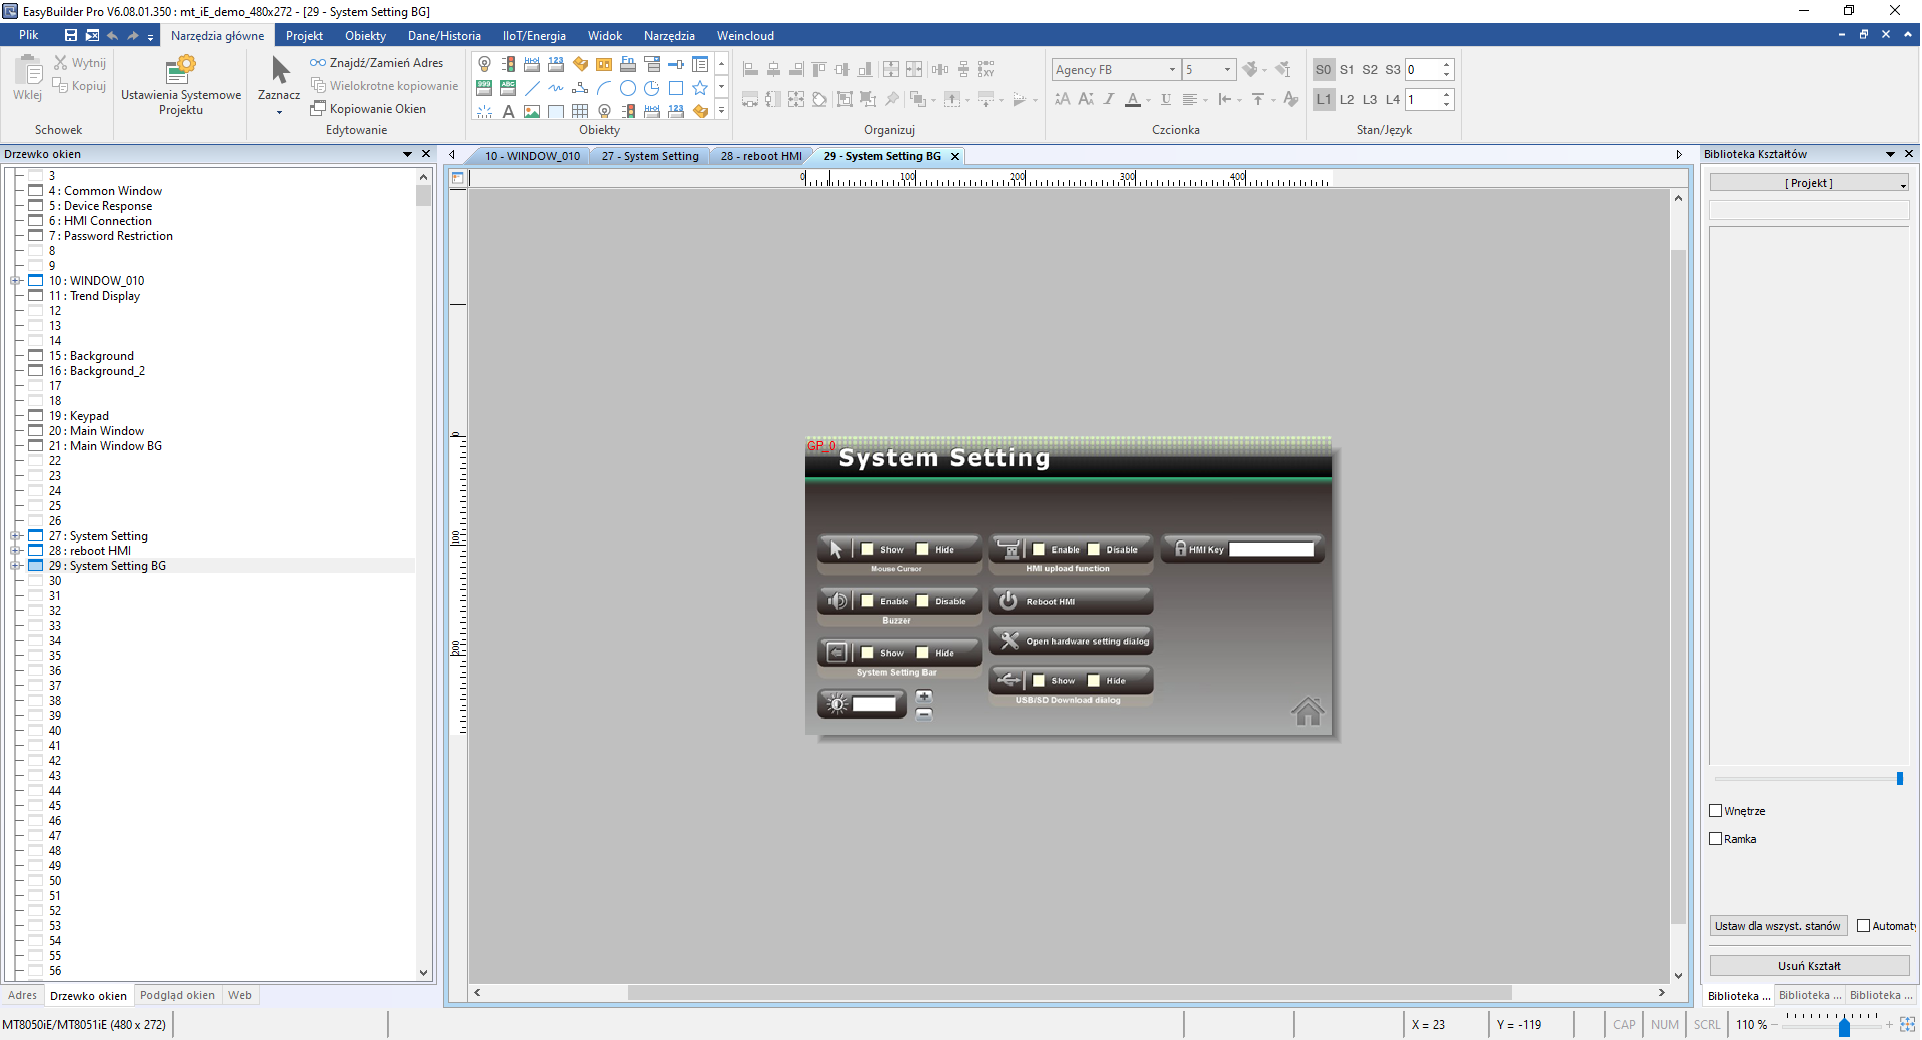1922x1040 pixels.
Task: Click the Zaznacz pointer tool
Action: point(279,80)
